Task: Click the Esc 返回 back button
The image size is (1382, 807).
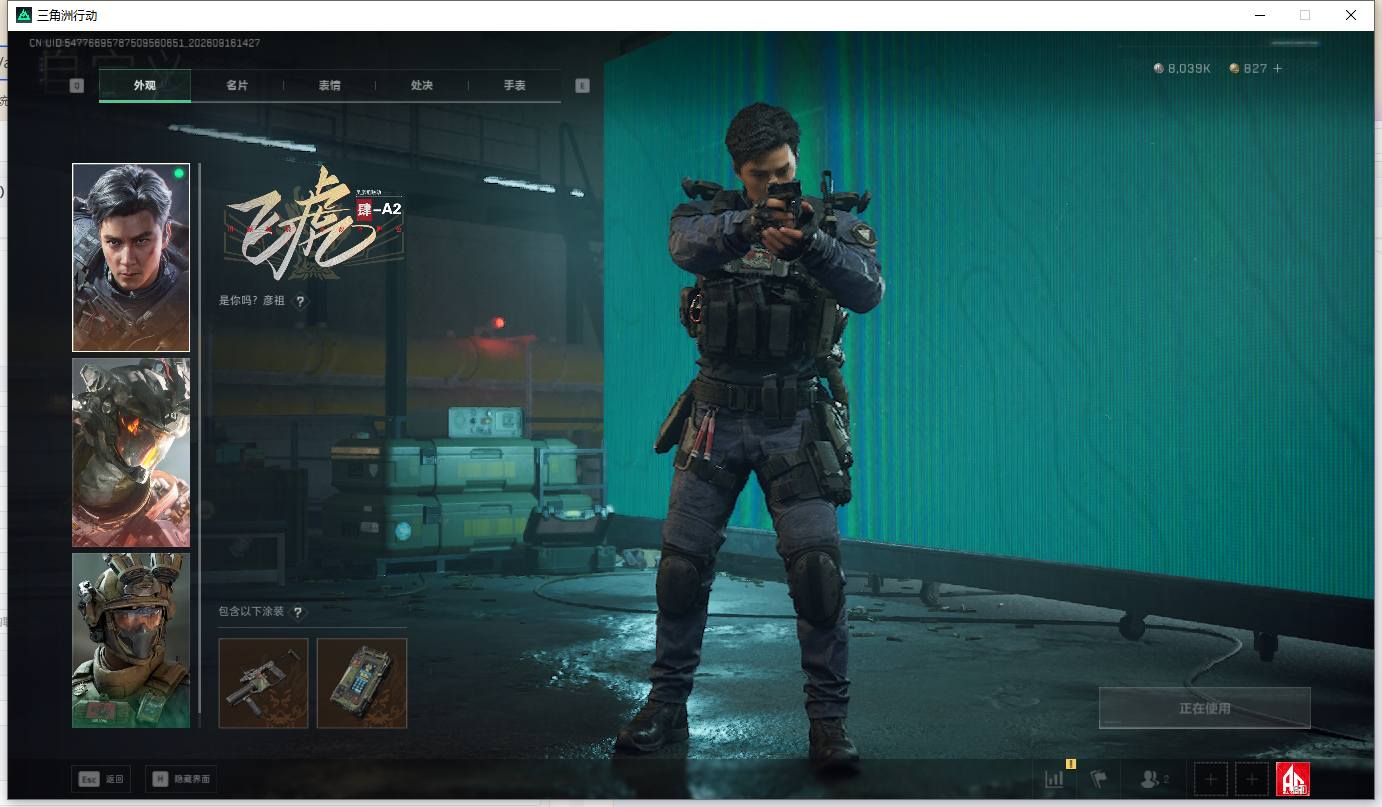Action: (102, 779)
